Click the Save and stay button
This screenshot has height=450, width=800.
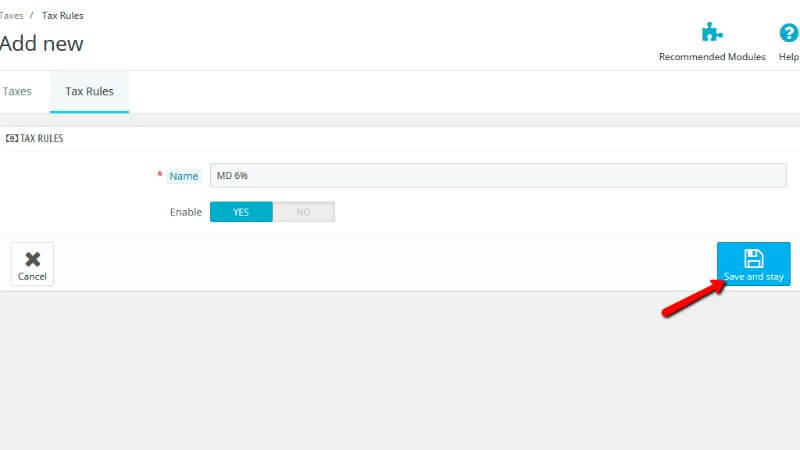(754, 264)
